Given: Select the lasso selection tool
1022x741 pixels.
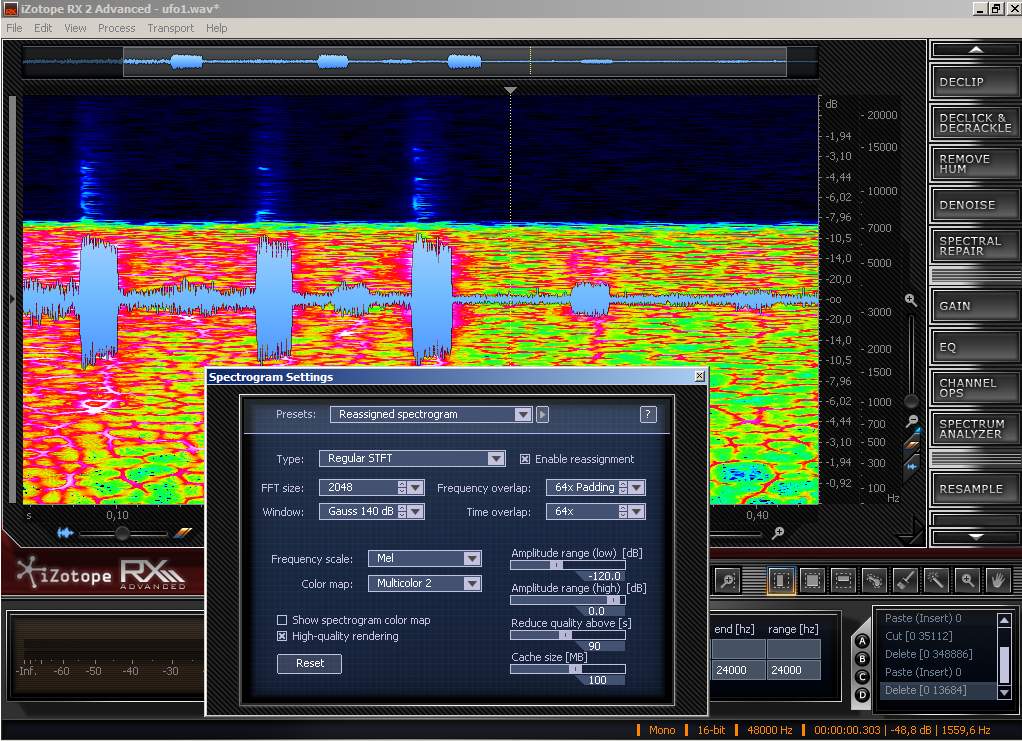Looking at the screenshot, I should 875,579.
